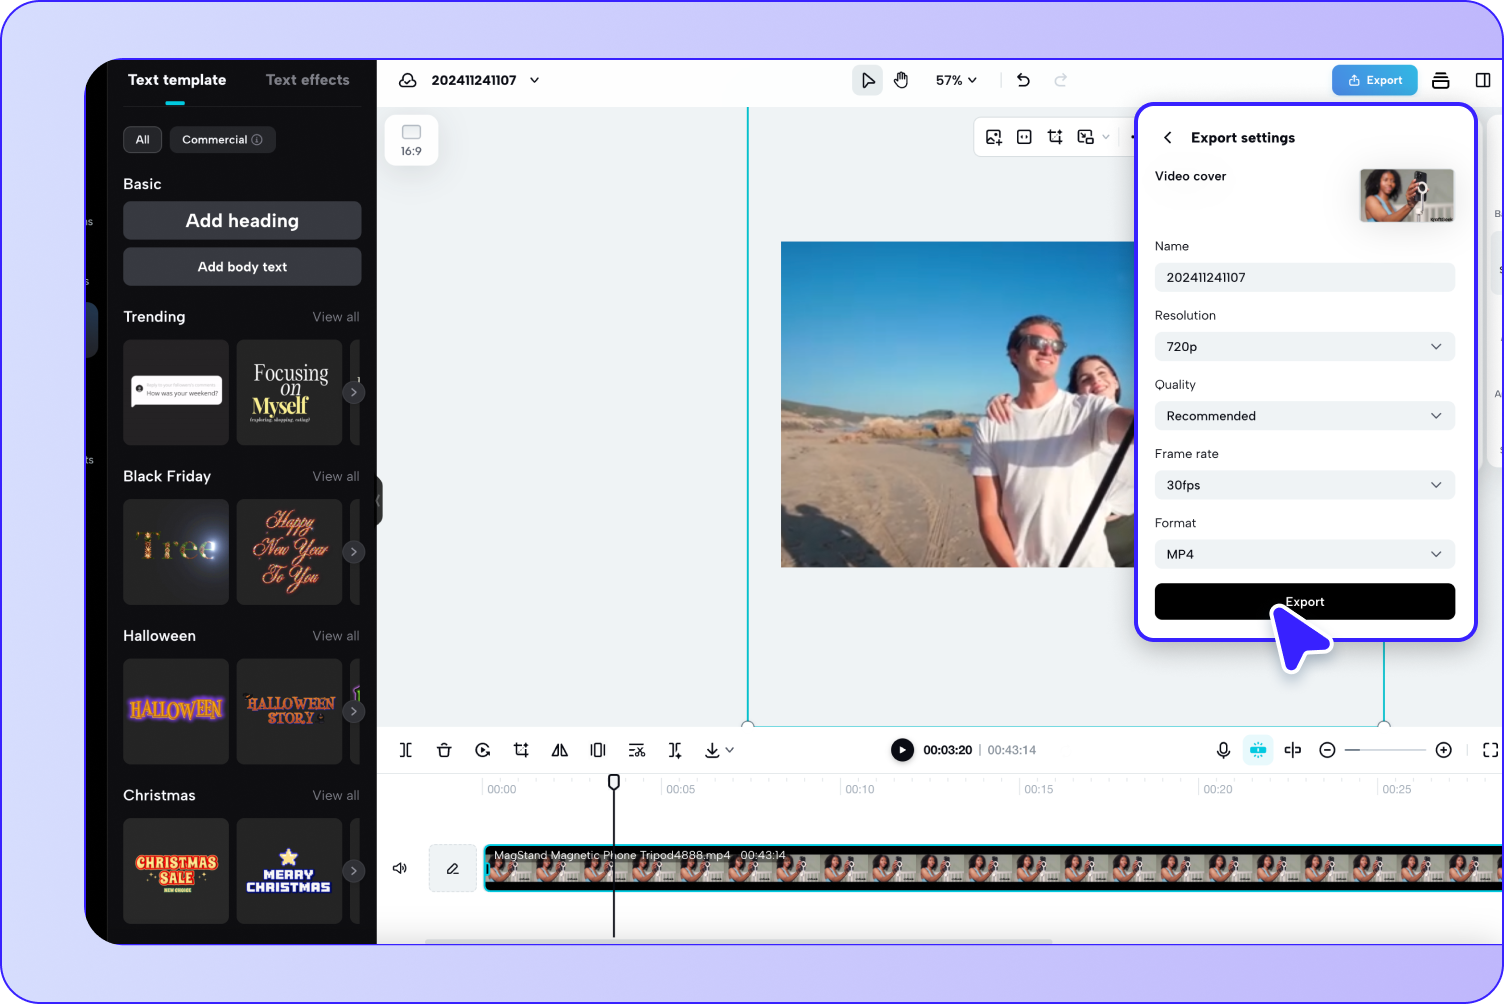Viewport: 1508px width, 1004px height.
Task: Click View all next to Black Friday
Action: (336, 477)
